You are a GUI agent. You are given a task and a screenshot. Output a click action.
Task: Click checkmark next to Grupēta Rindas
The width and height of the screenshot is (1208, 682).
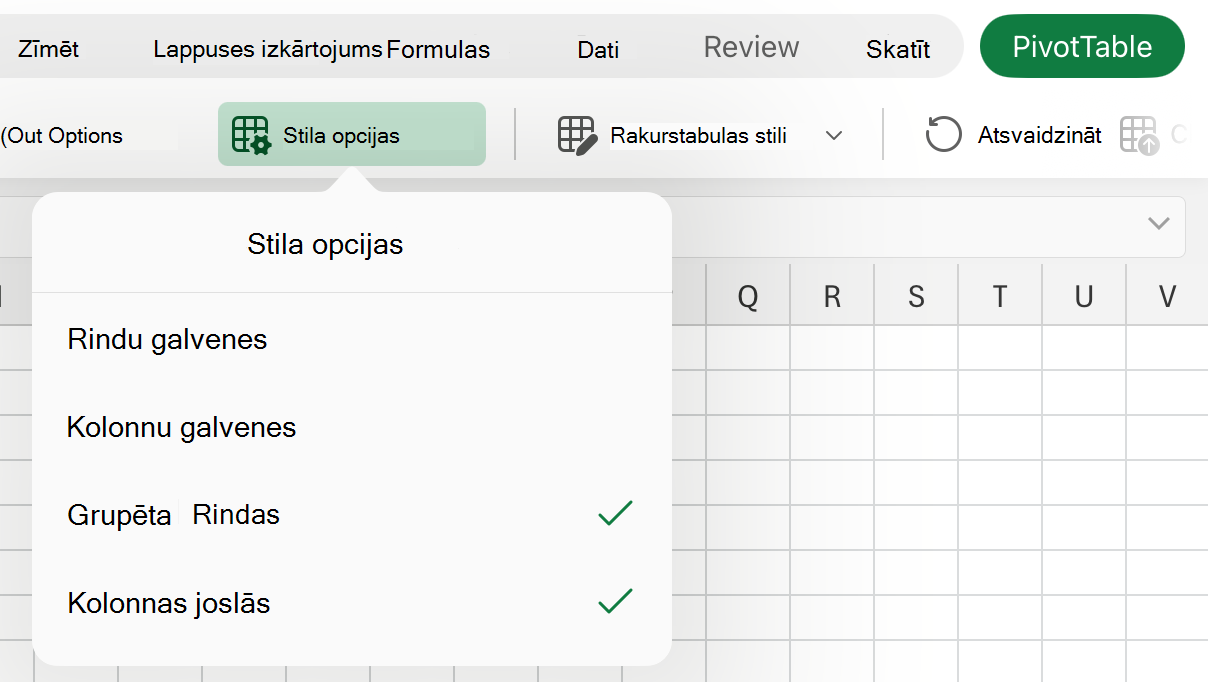[615, 514]
